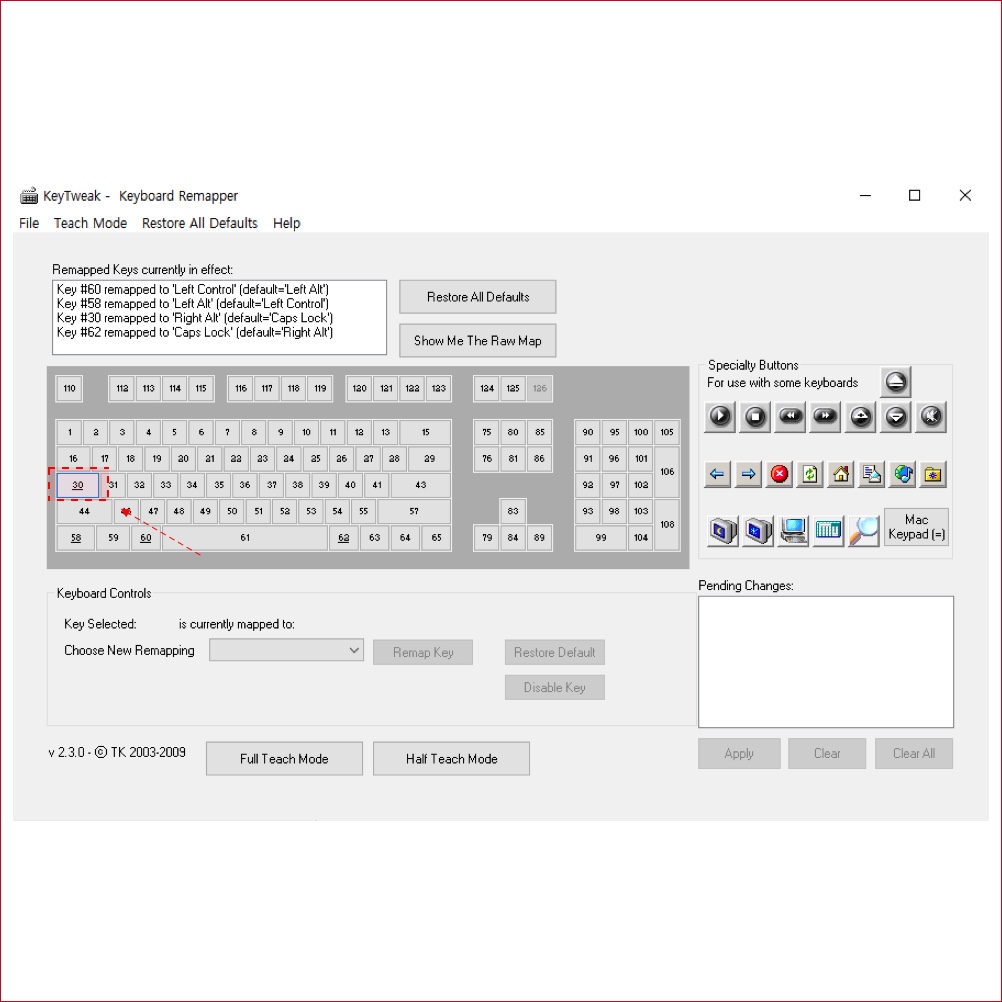Select the browser Back arrow button
Screen dimensions: 1002x1002
click(x=717, y=474)
